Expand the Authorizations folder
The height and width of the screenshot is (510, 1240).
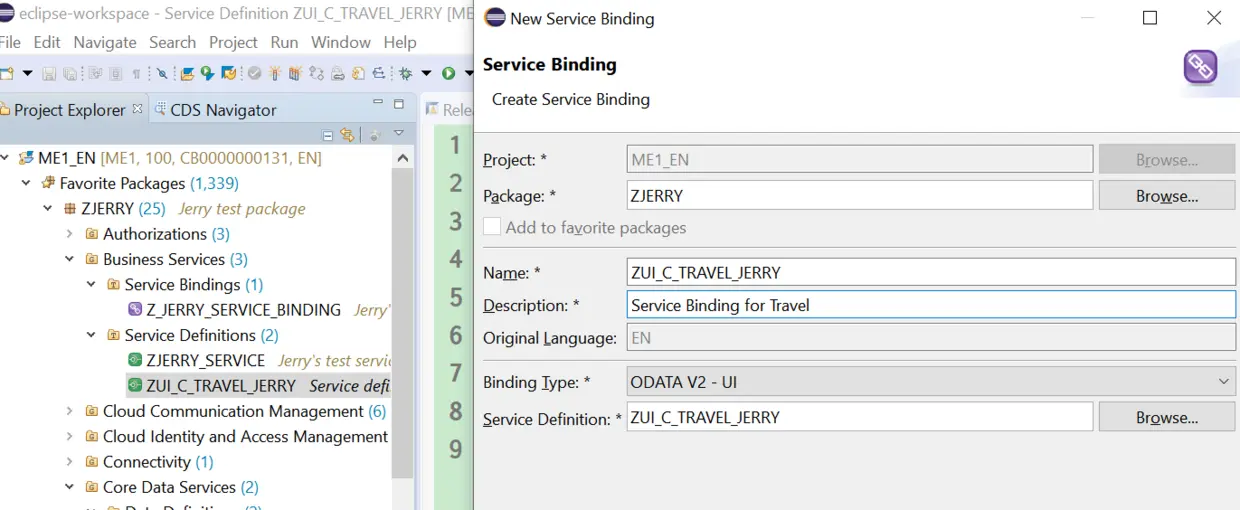pos(69,234)
